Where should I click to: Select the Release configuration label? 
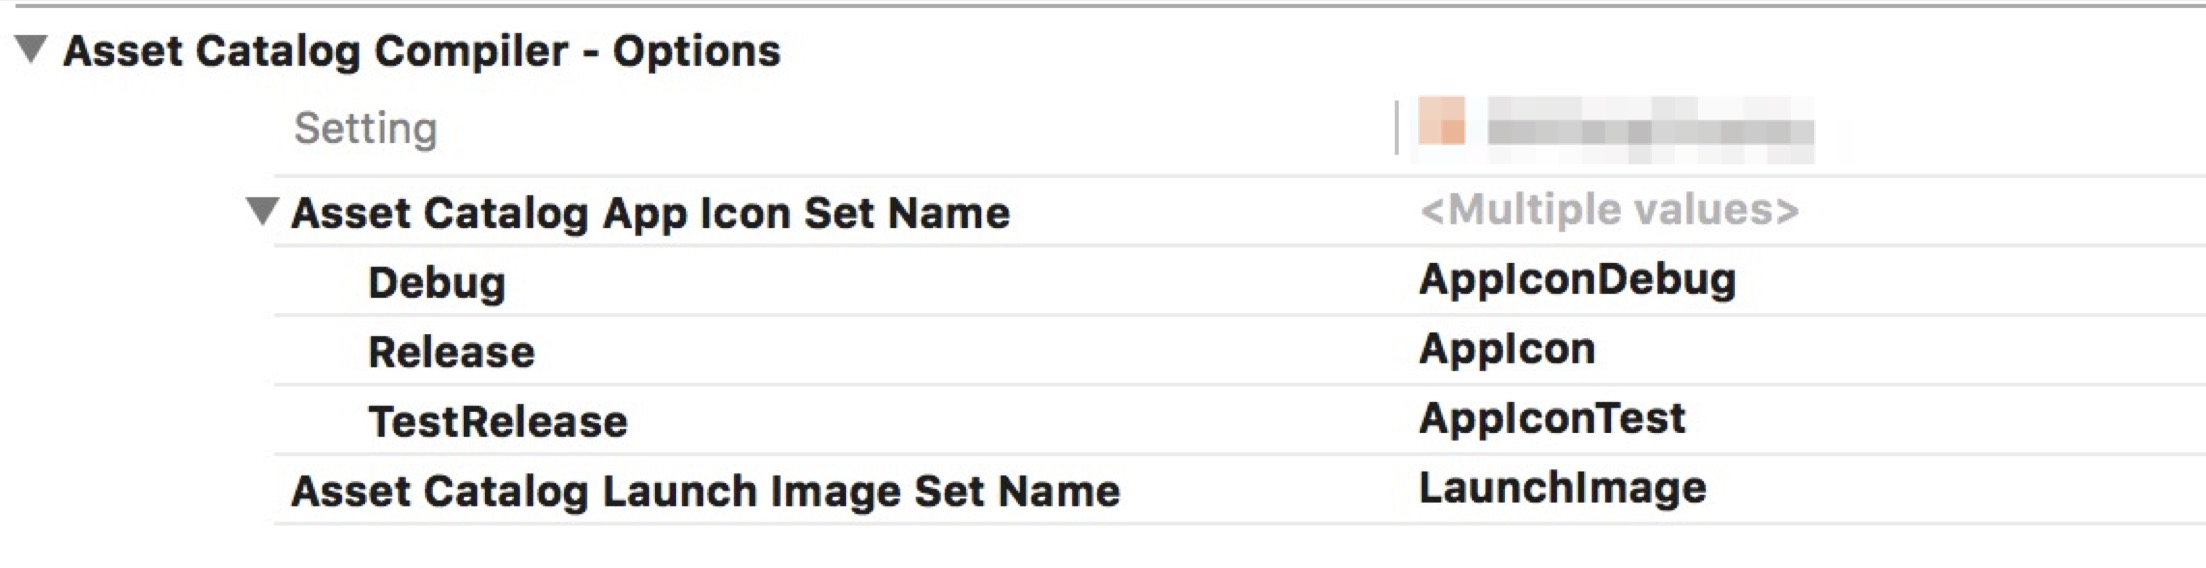pos(451,352)
